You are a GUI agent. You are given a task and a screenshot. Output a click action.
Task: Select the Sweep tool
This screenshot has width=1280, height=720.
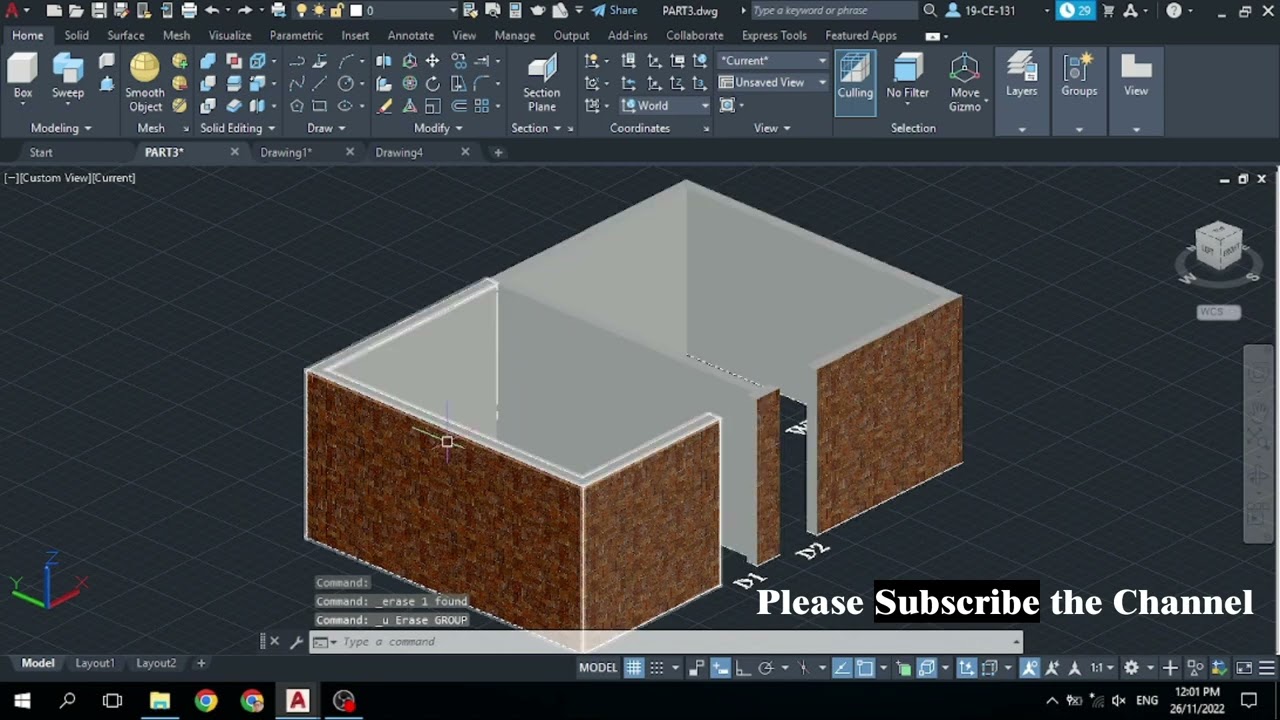pos(68,77)
